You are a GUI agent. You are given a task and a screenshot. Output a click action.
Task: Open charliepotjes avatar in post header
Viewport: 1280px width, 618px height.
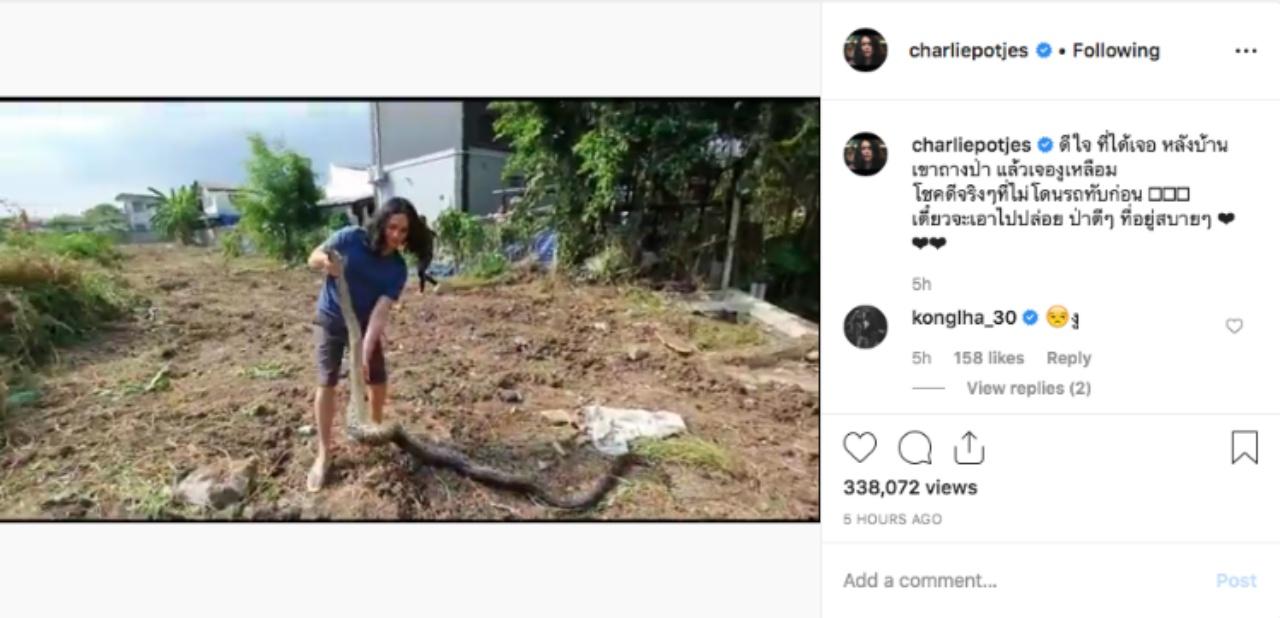(865, 50)
